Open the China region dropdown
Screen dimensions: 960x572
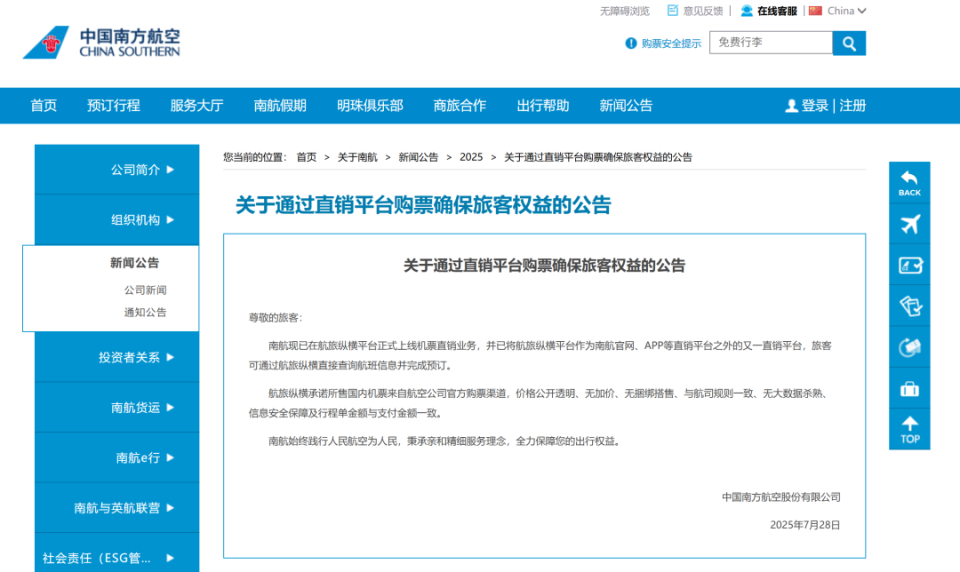click(x=847, y=10)
